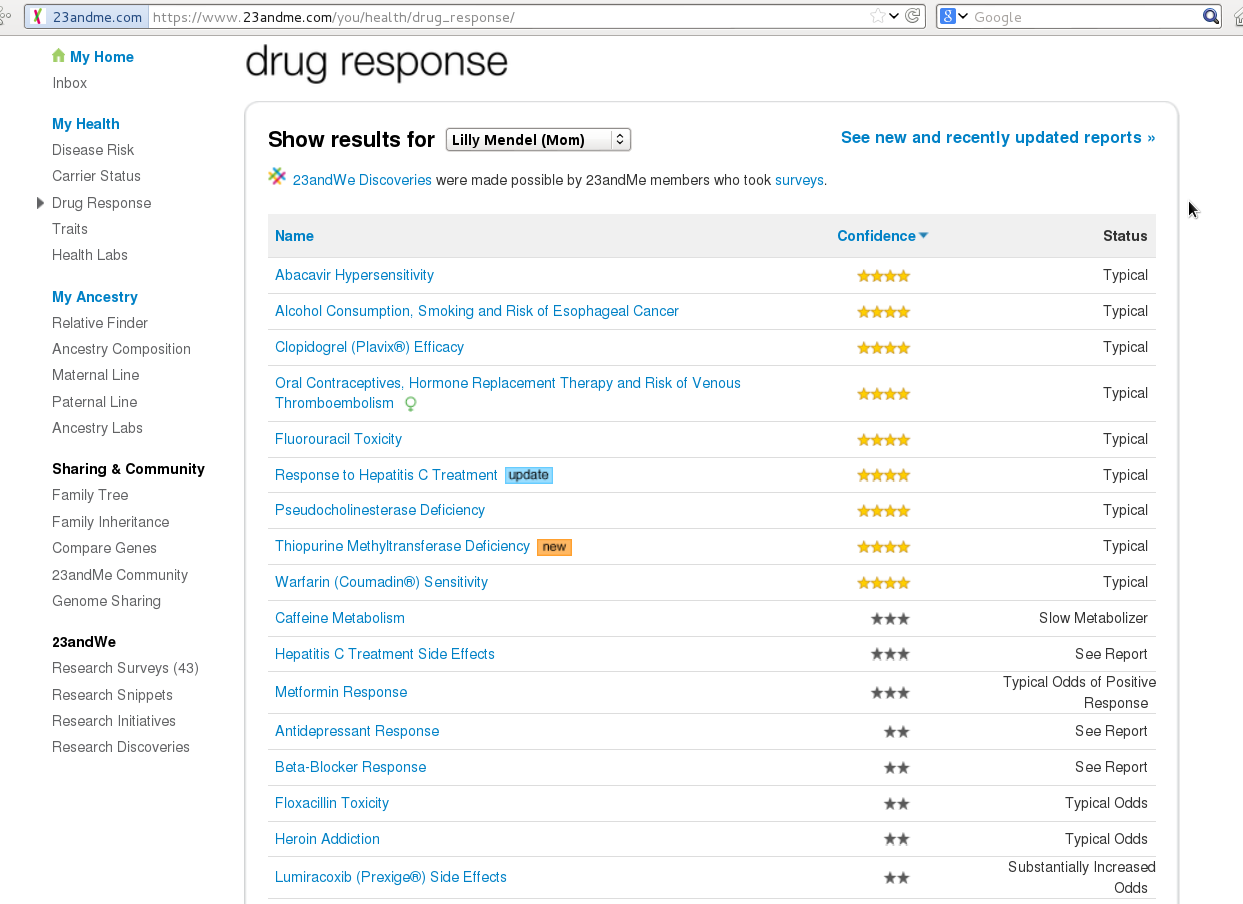The height and width of the screenshot is (904, 1243).
Task: Open the Abacavir Hypersensitivity report
Action: (354, 275)
